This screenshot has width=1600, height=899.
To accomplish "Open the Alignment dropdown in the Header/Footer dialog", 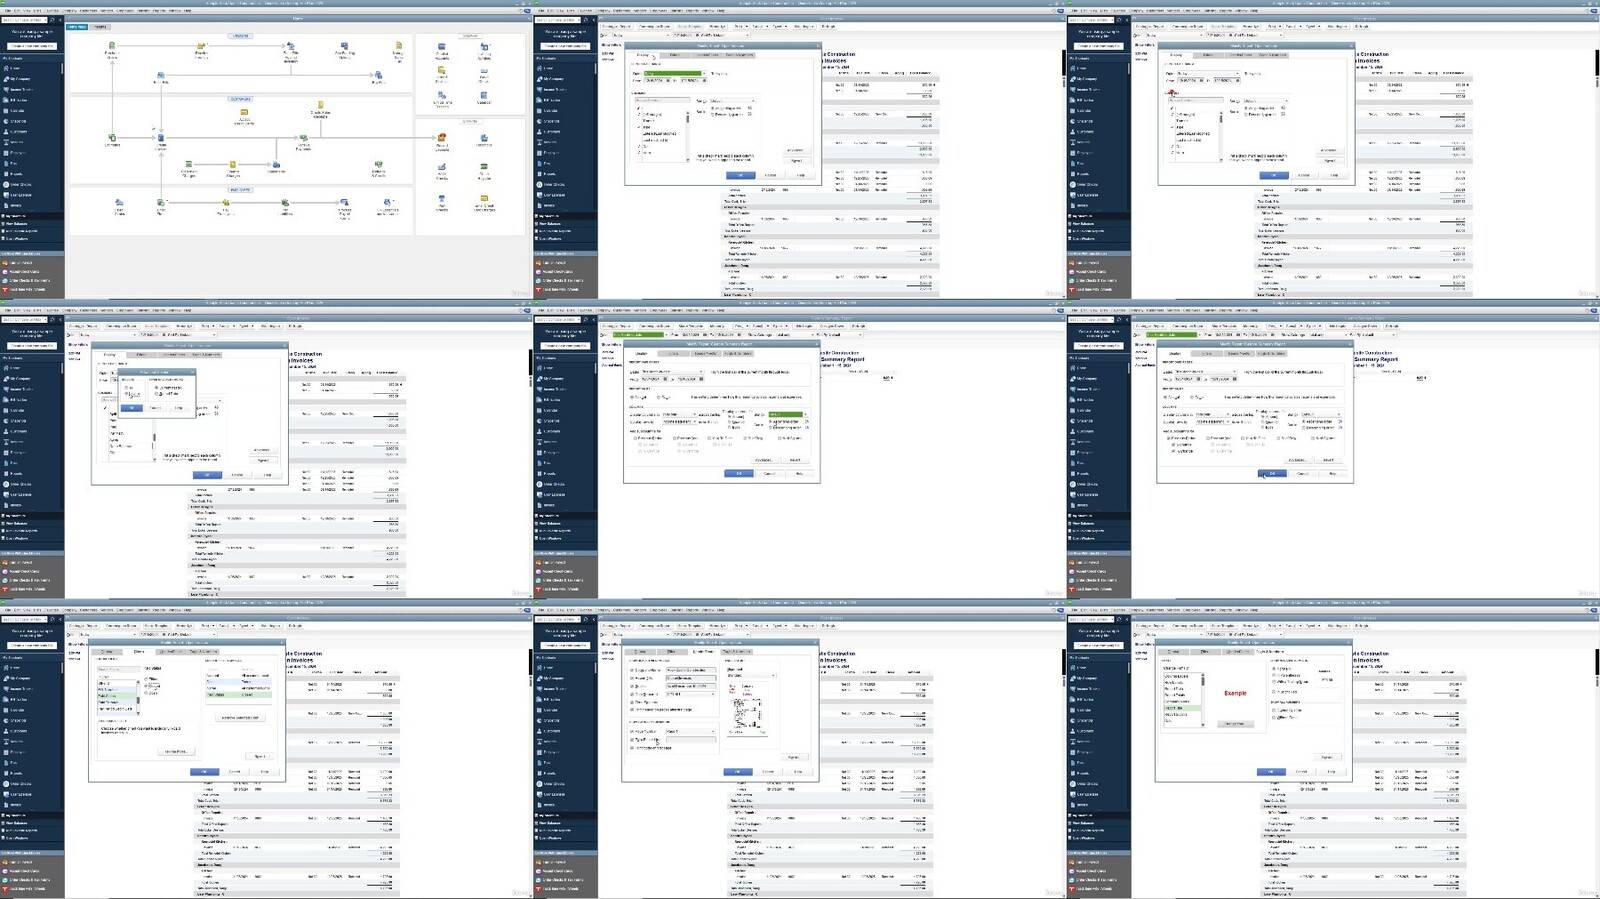I will pyautogui.click(x=751, y=675).
